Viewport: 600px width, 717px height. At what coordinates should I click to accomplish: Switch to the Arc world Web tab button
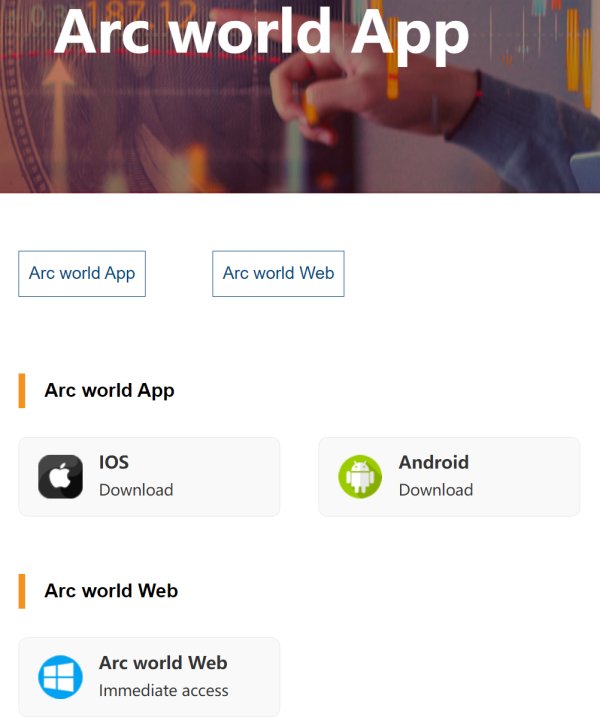(278, 273)
